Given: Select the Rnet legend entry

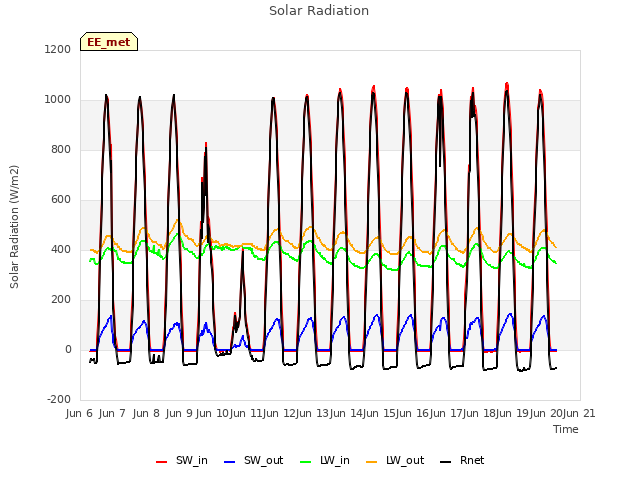Looking at the screenshot, I should coord(462,460).
